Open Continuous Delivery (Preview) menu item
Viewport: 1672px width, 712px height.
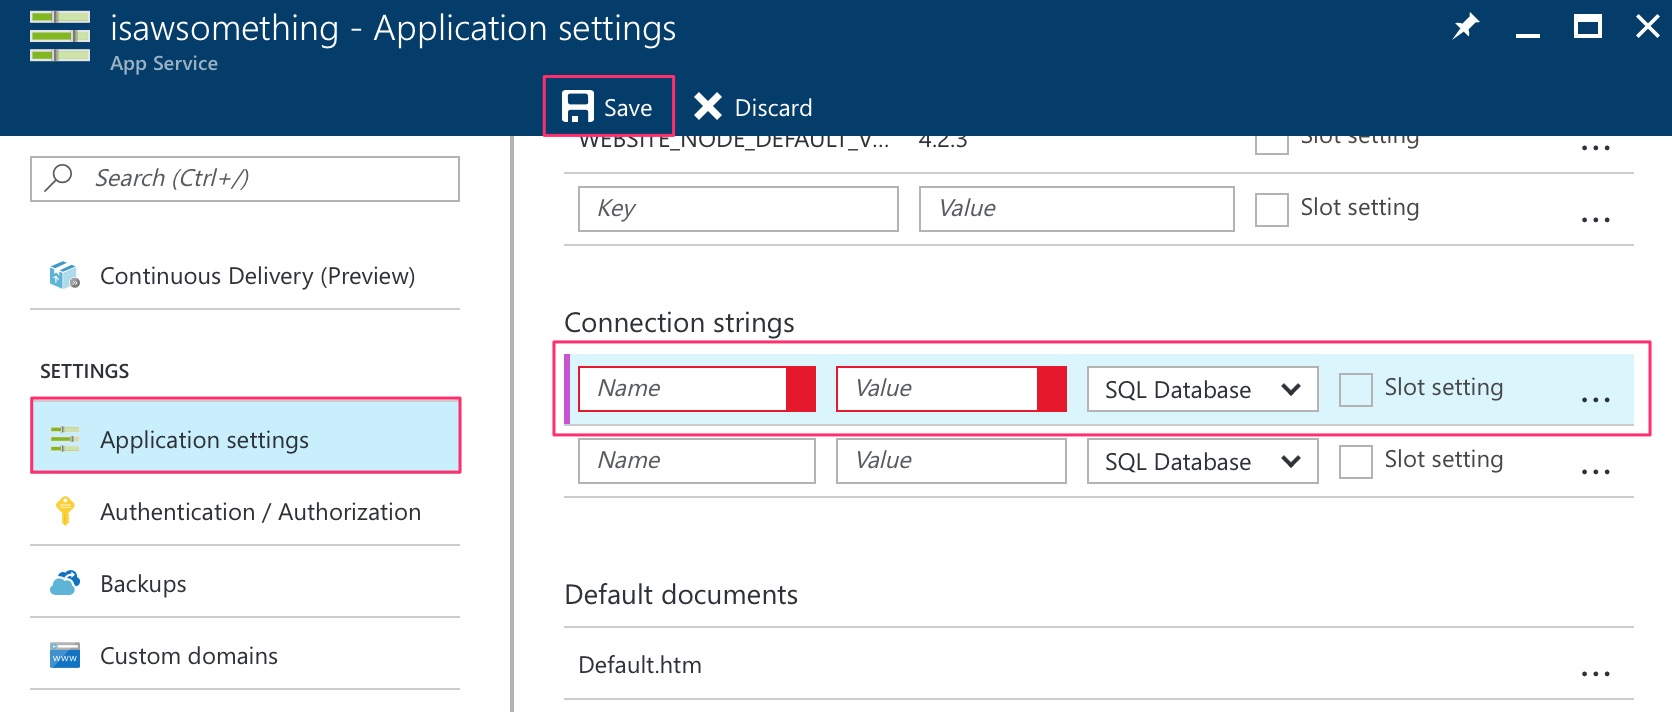tap(245, 275)
